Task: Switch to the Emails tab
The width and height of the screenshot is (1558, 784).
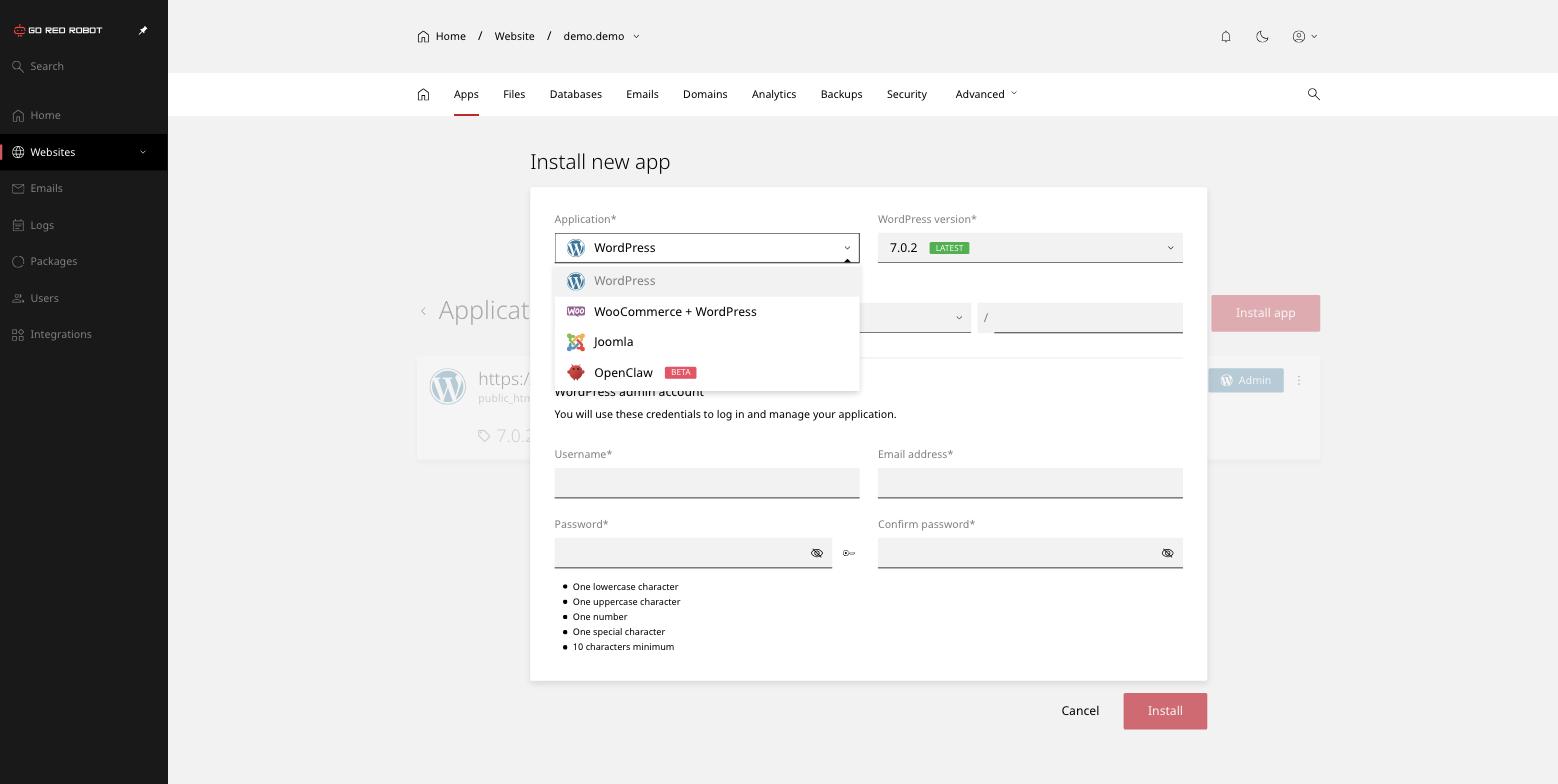Action: (x=642, y=94)
